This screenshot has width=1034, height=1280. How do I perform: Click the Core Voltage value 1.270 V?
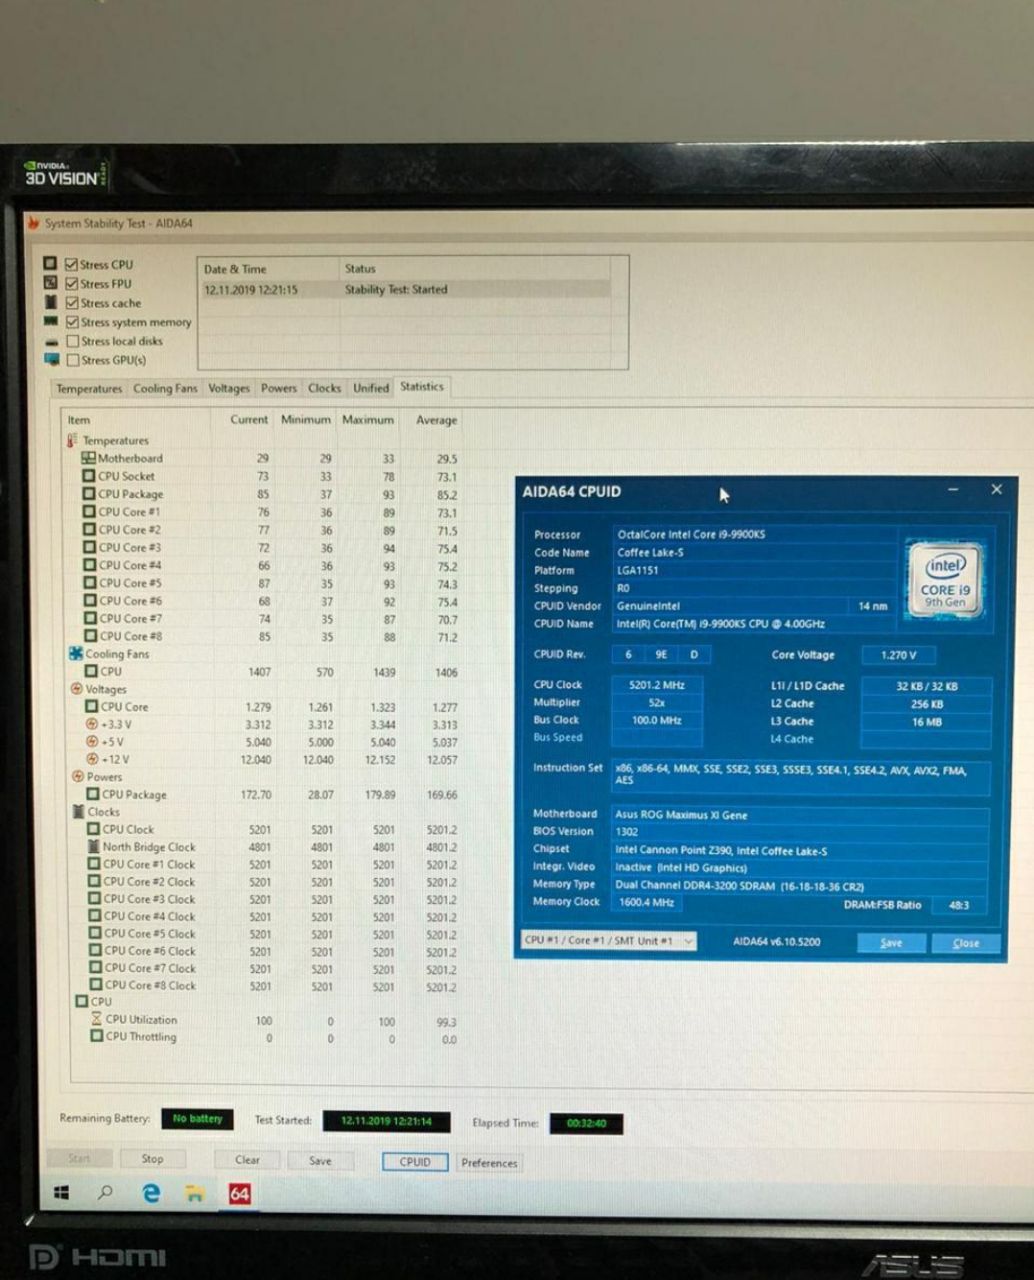pyautogui.click(x=900, y=655)
